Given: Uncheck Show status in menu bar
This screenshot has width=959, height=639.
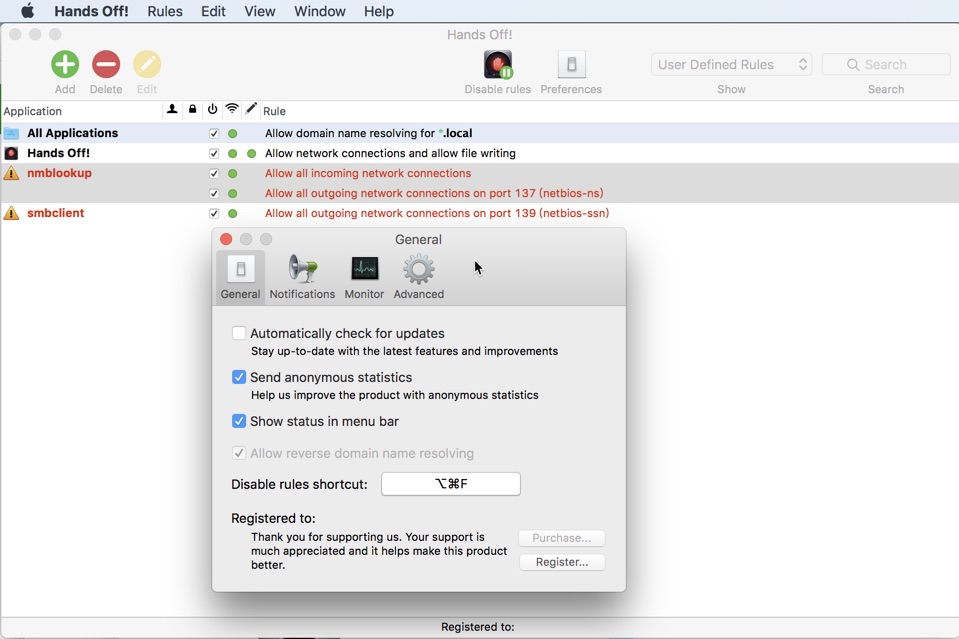Looking at the screenshot, I should [x=238, y=421].
